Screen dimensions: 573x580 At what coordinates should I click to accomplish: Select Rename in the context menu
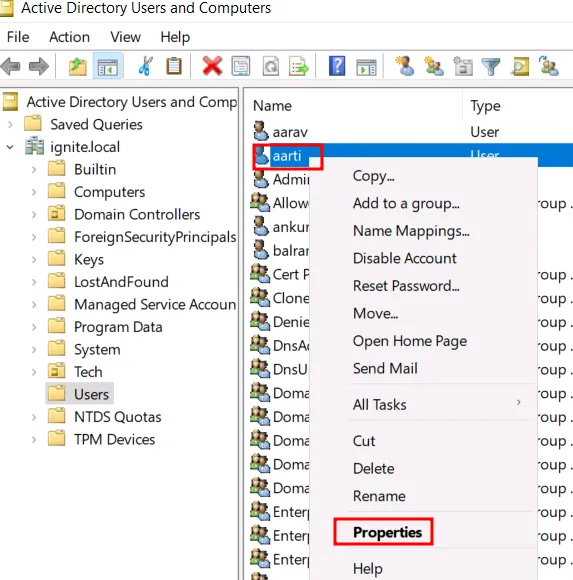379,496
